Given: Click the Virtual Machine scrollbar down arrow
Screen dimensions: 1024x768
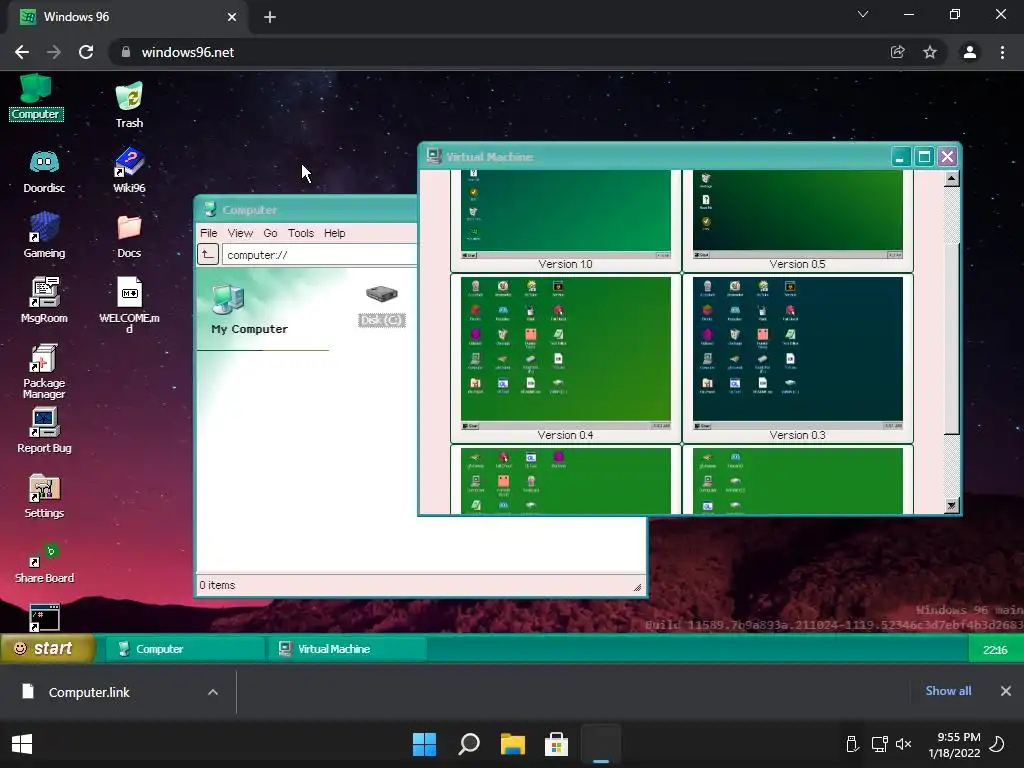Looking at the screenshot, I should (952, 505).
